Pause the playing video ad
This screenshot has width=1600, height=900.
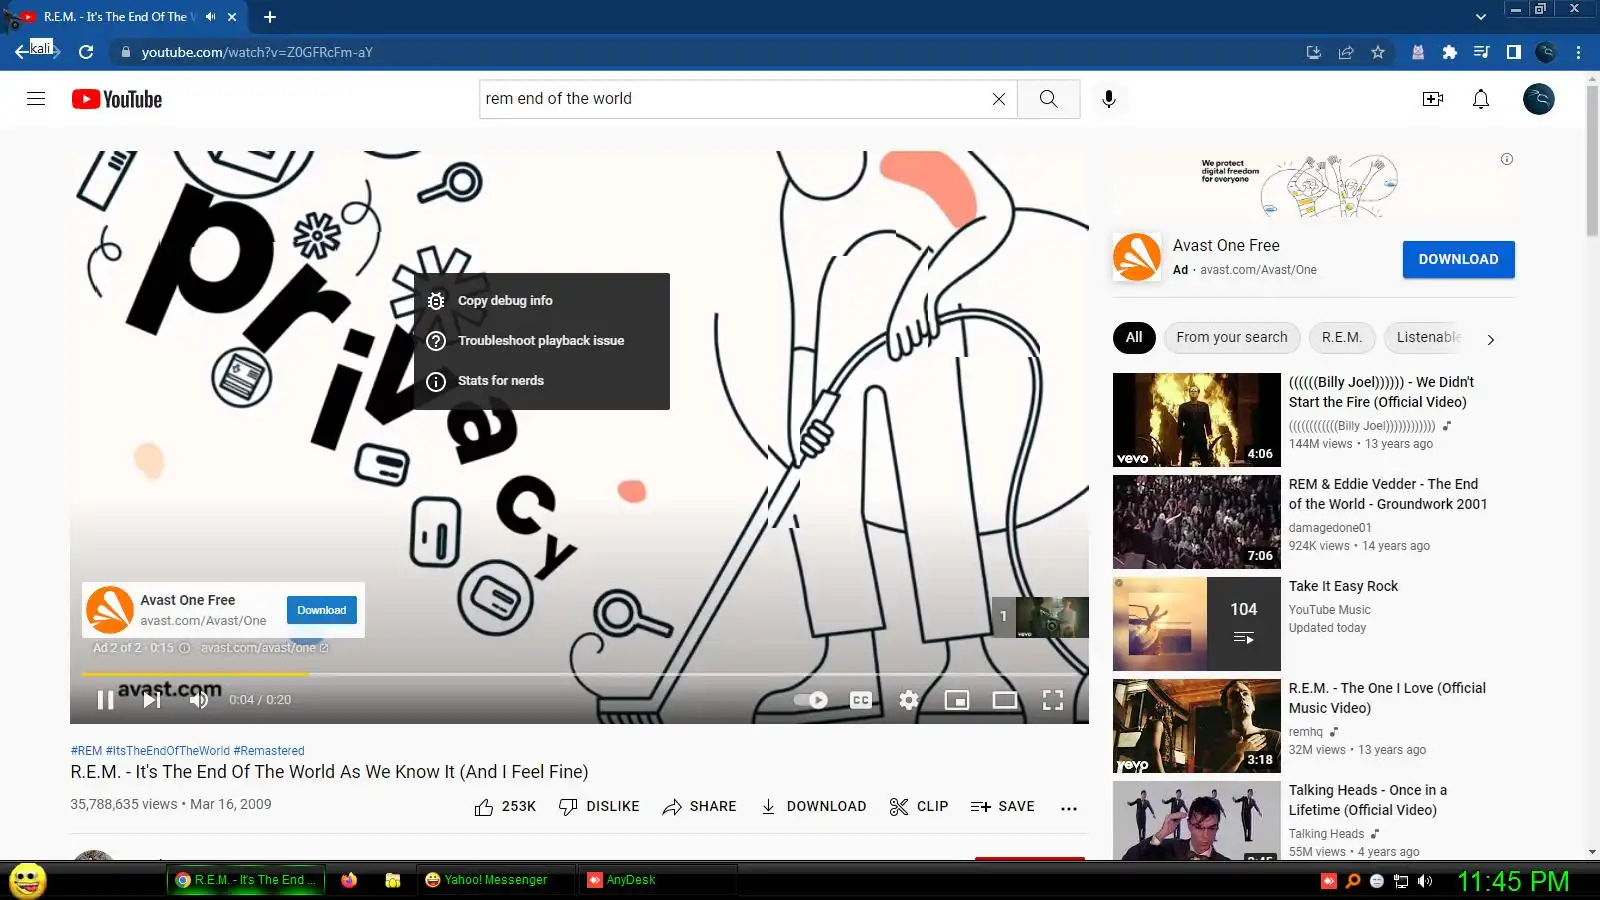105,700
